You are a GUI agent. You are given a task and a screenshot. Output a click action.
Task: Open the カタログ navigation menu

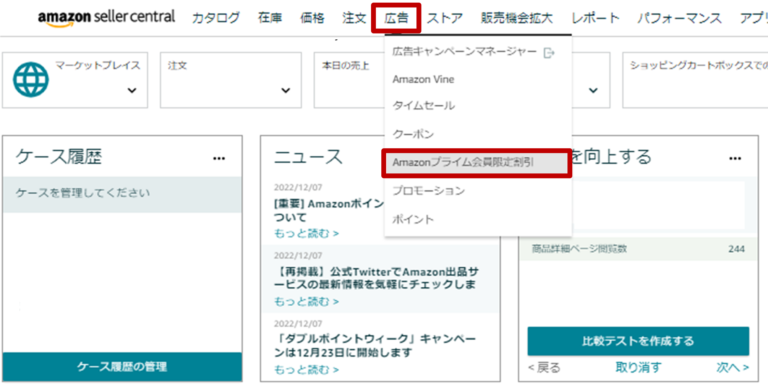coord(216,19)
